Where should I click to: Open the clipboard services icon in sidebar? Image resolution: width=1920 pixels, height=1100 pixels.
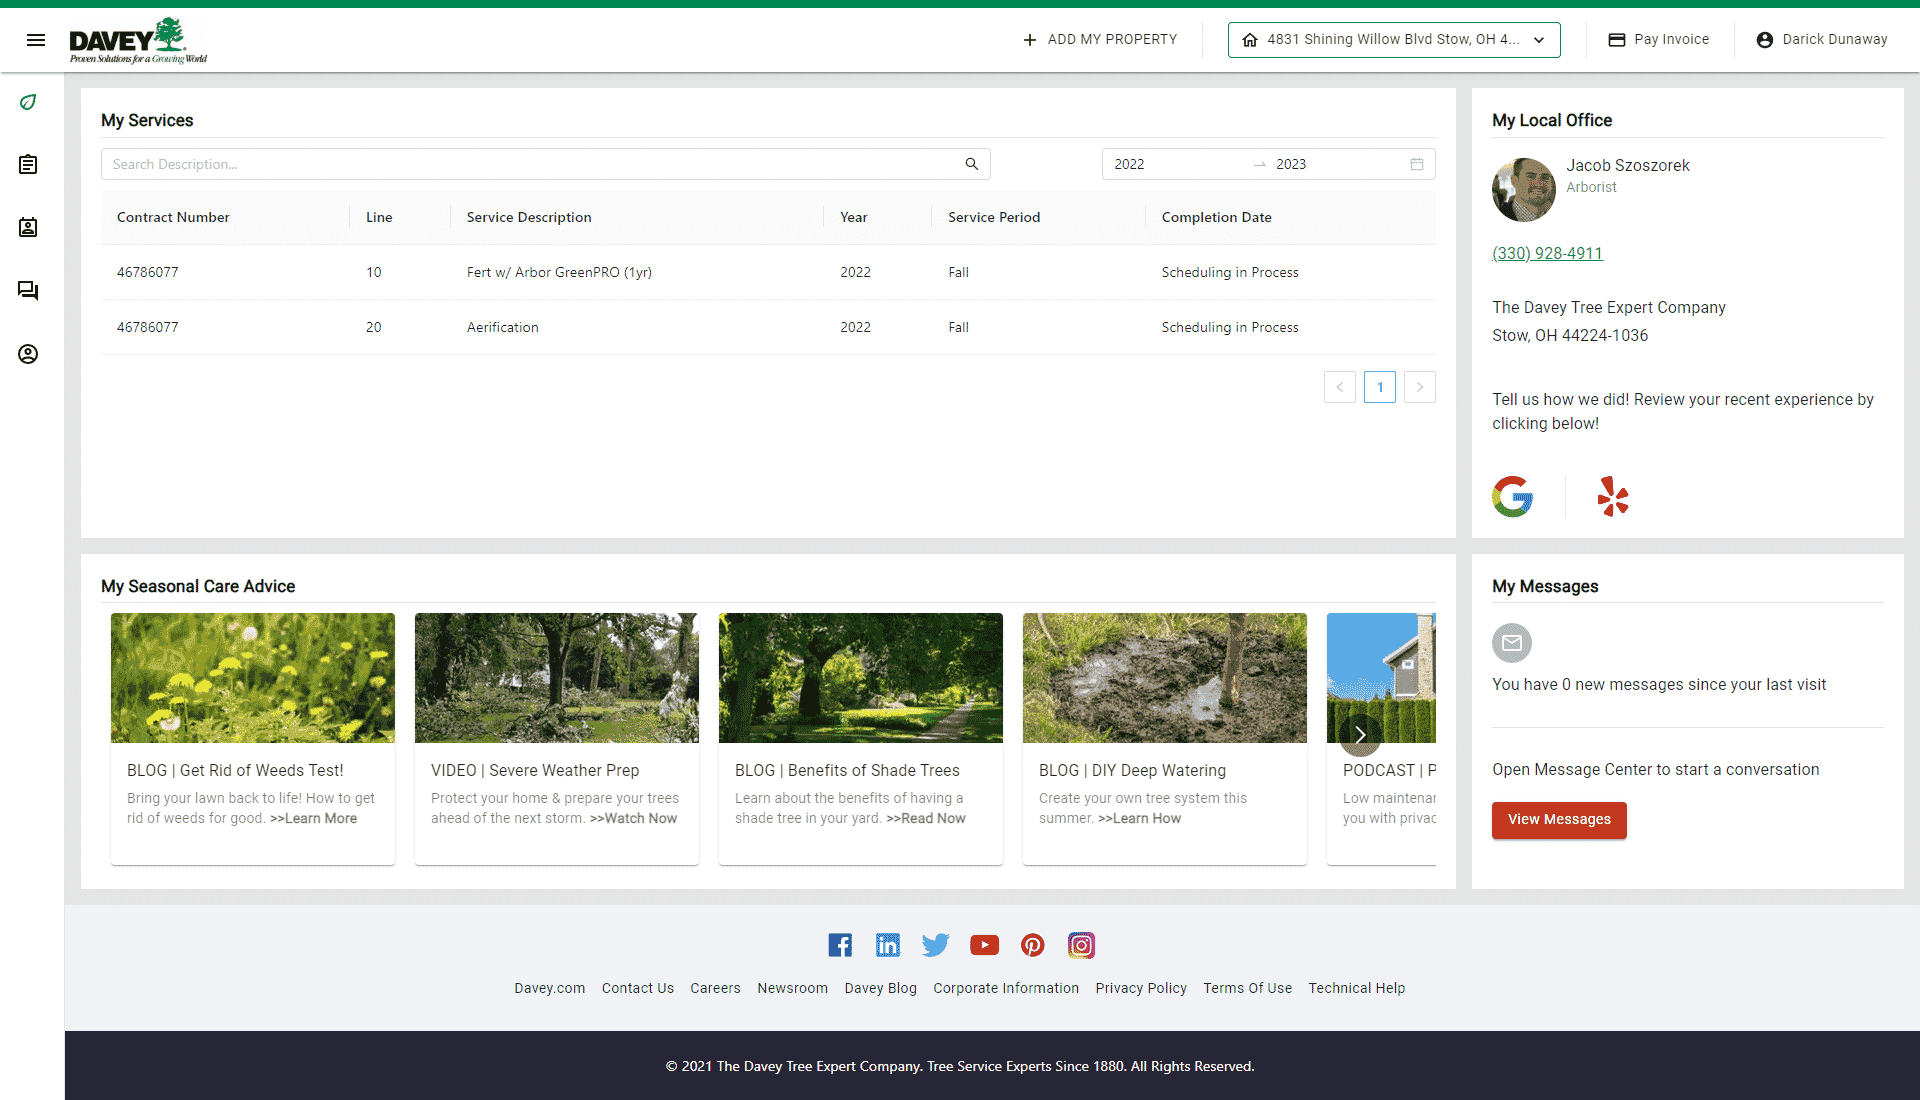(28, 164)
